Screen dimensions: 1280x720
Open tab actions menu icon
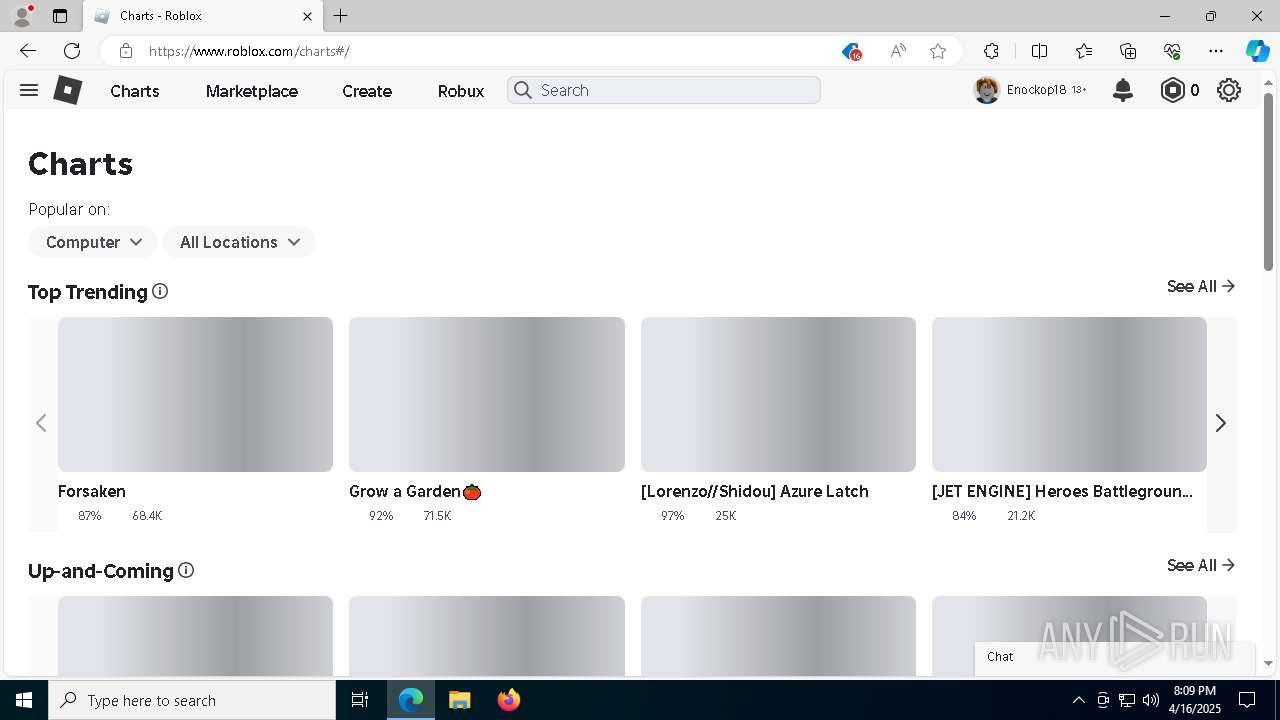point(60,16)
